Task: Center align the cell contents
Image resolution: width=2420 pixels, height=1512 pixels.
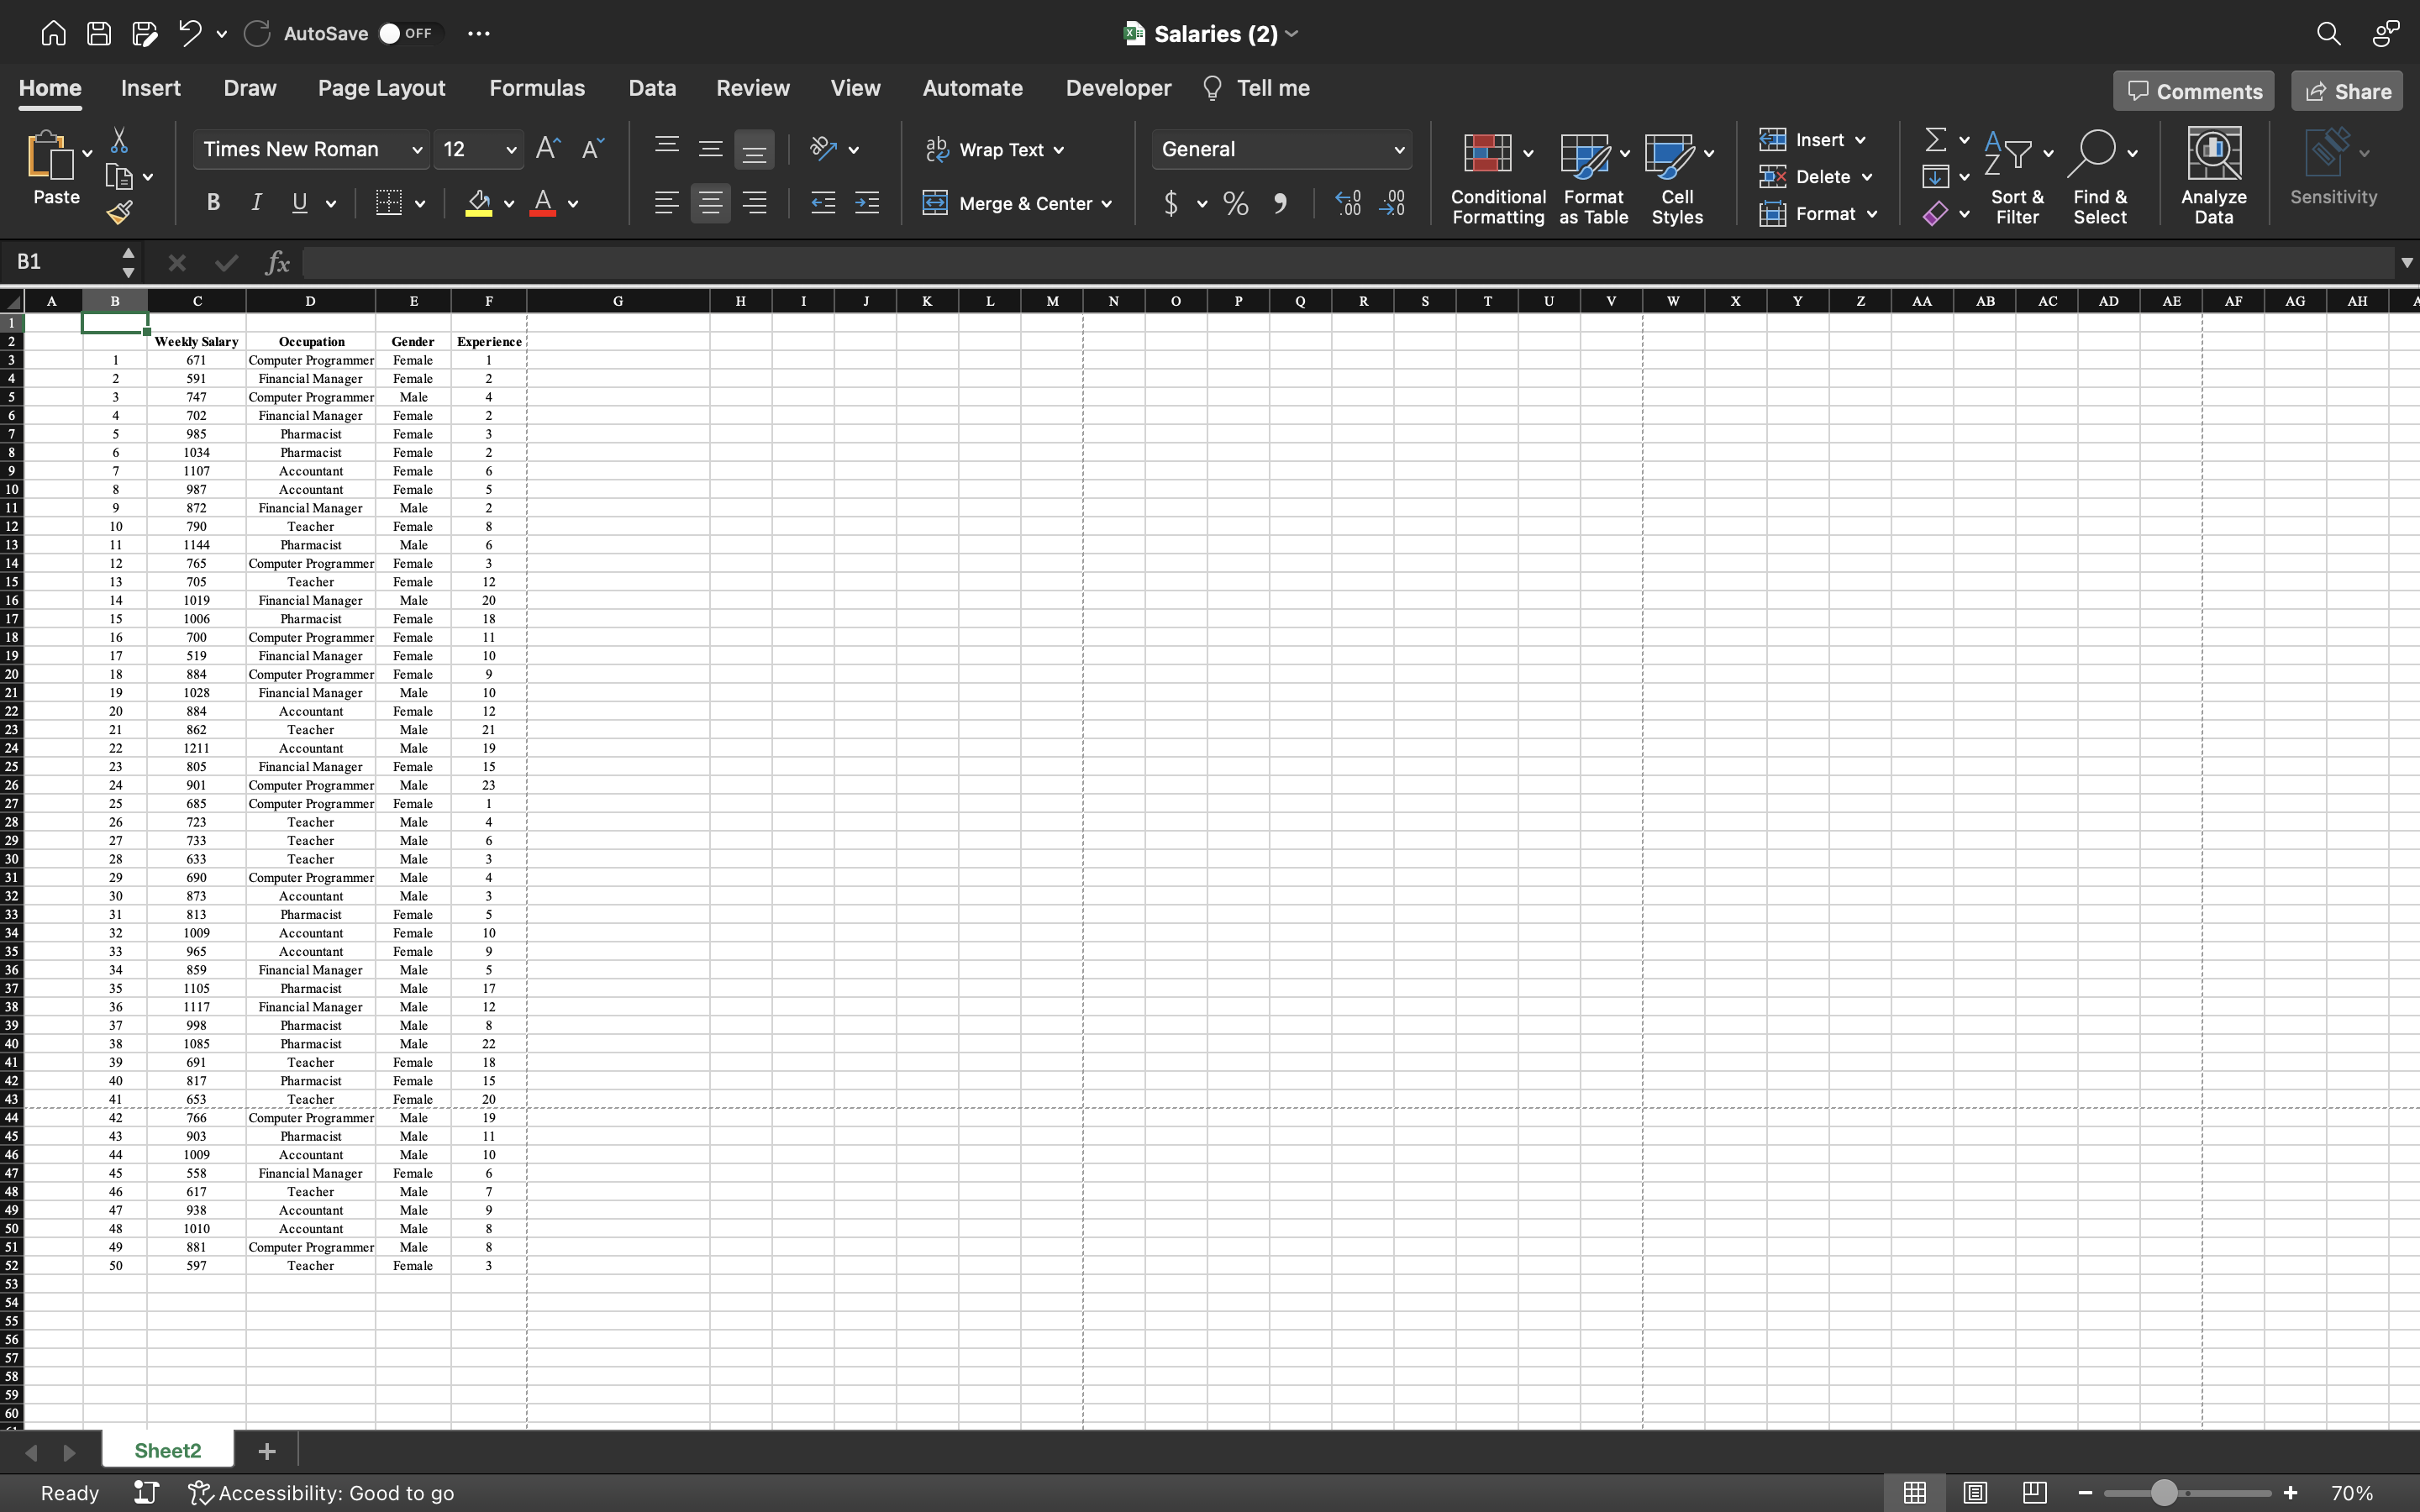Action: [x=710, y=202]
